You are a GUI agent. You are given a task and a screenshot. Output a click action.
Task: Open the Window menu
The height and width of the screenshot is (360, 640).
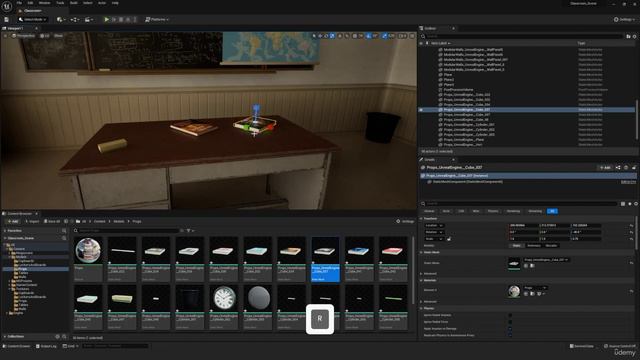[44, 3]
